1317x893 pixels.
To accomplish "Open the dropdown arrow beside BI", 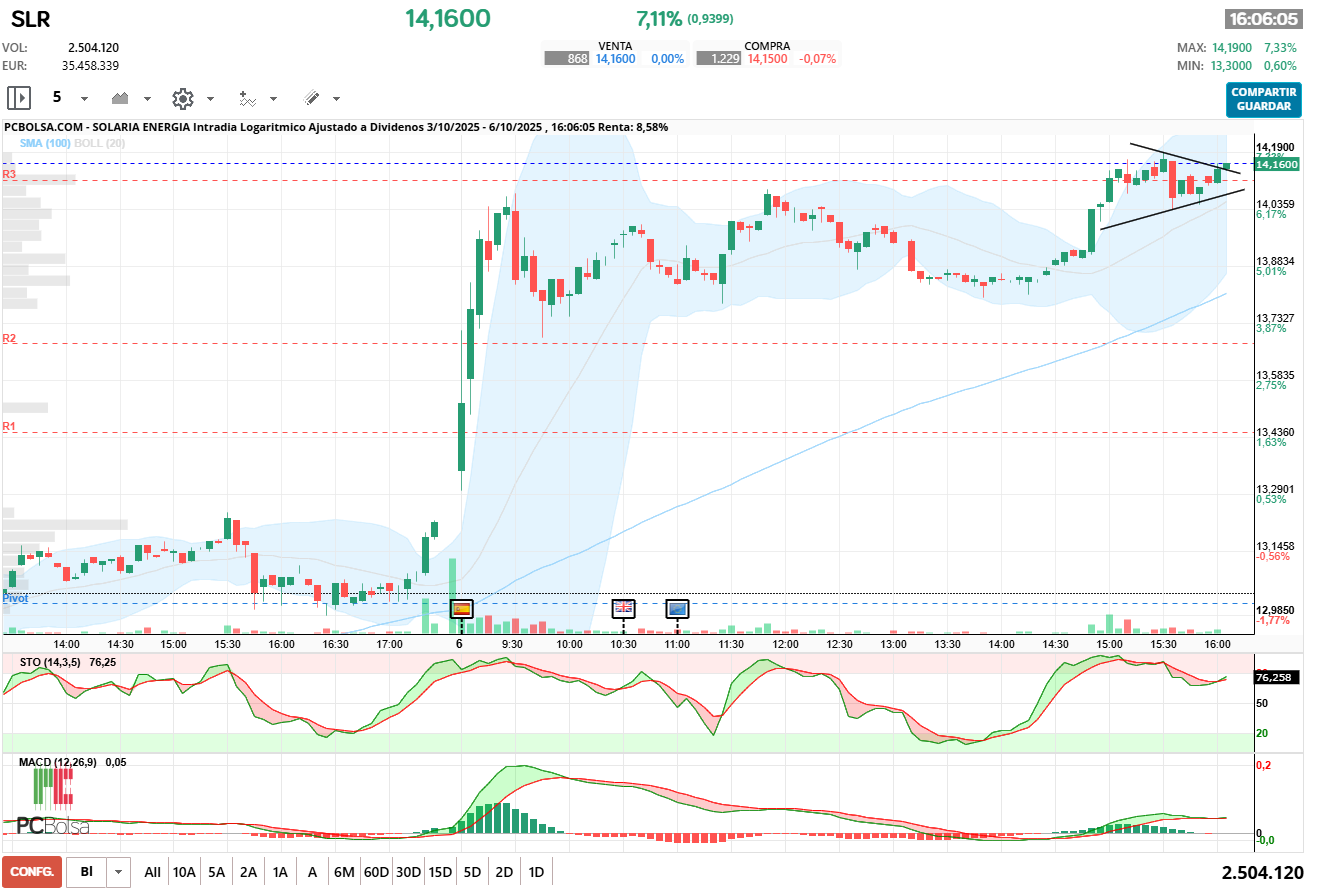I will pos(120,872).
